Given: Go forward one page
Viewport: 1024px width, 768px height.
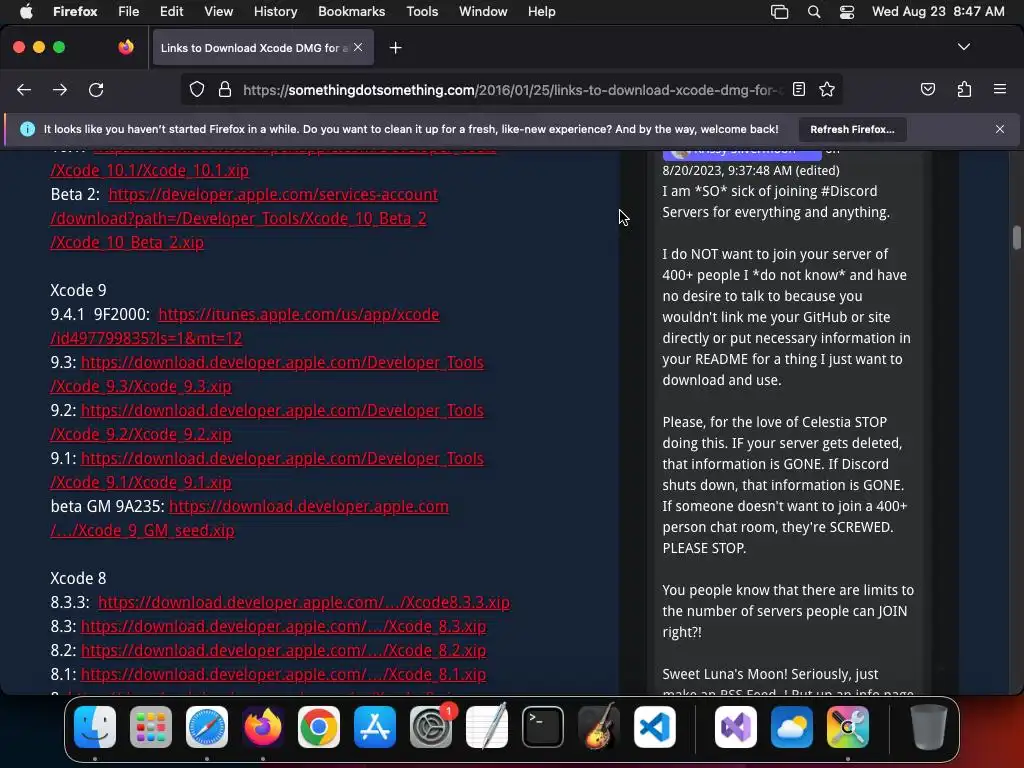Looking at the screenshot, I should click(x=60, y=89).
